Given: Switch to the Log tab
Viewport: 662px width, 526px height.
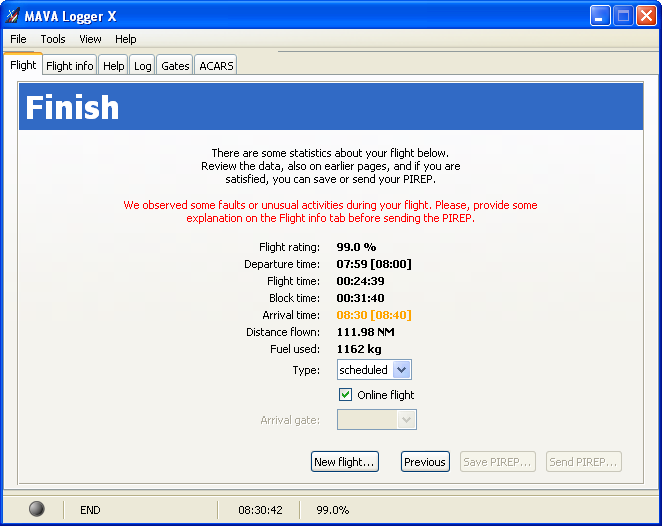Looking at the screenshot, I should [142, 66].
